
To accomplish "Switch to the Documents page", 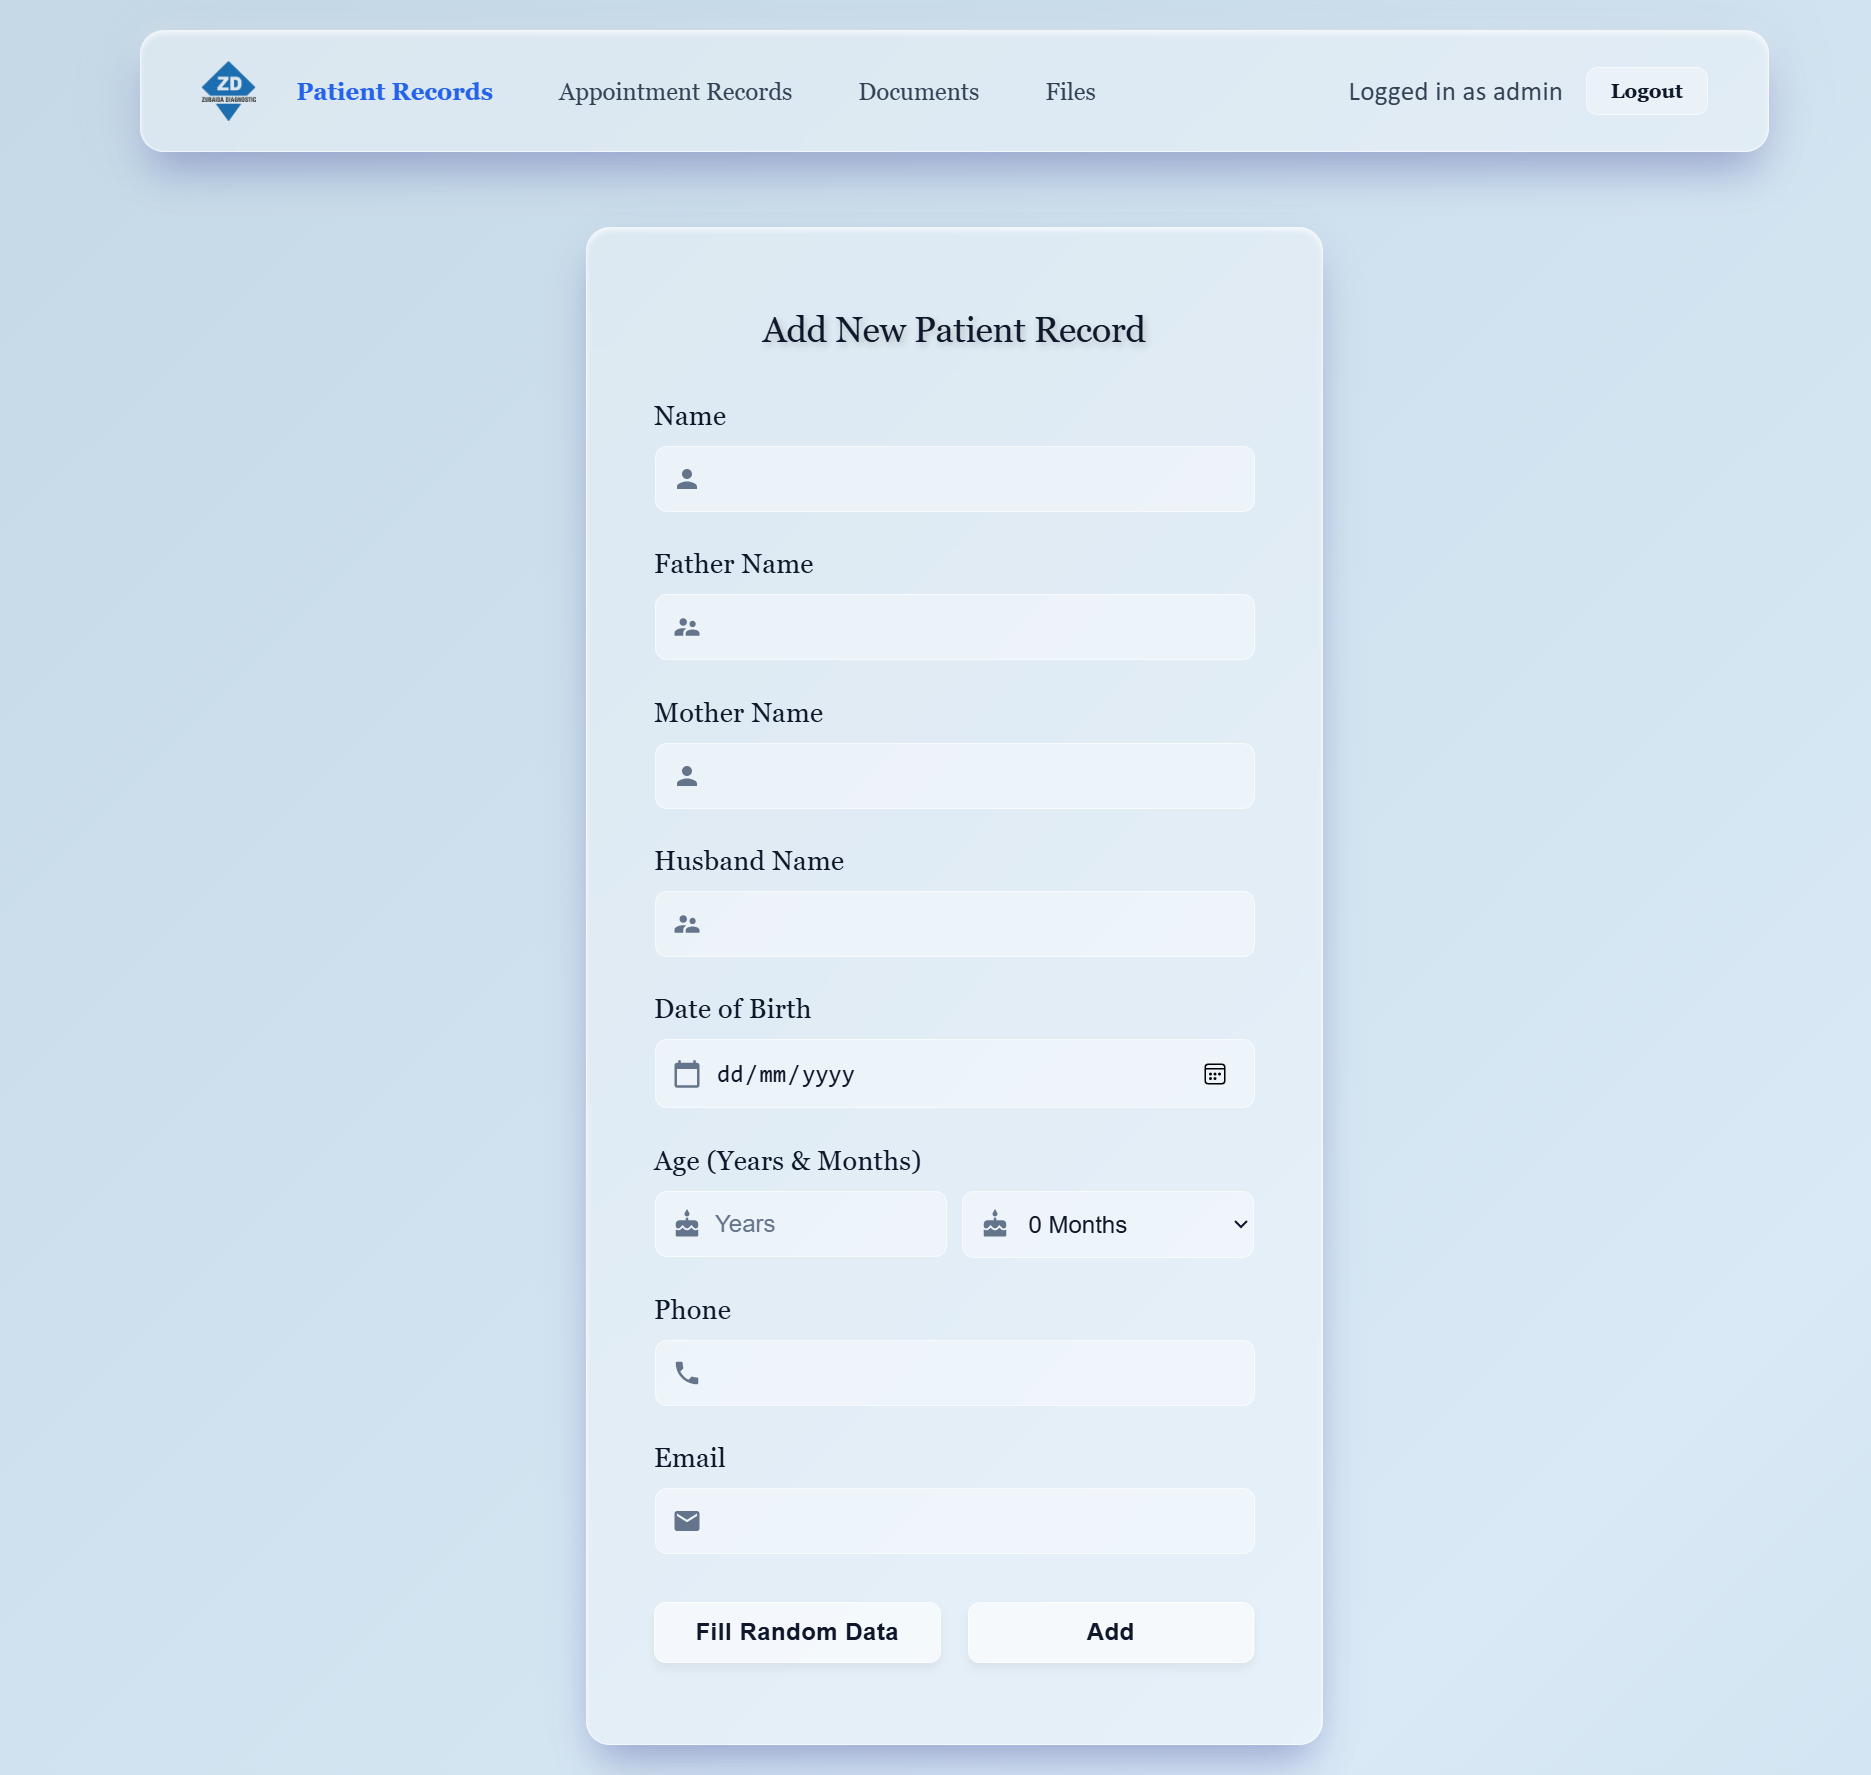I will 919,91.
